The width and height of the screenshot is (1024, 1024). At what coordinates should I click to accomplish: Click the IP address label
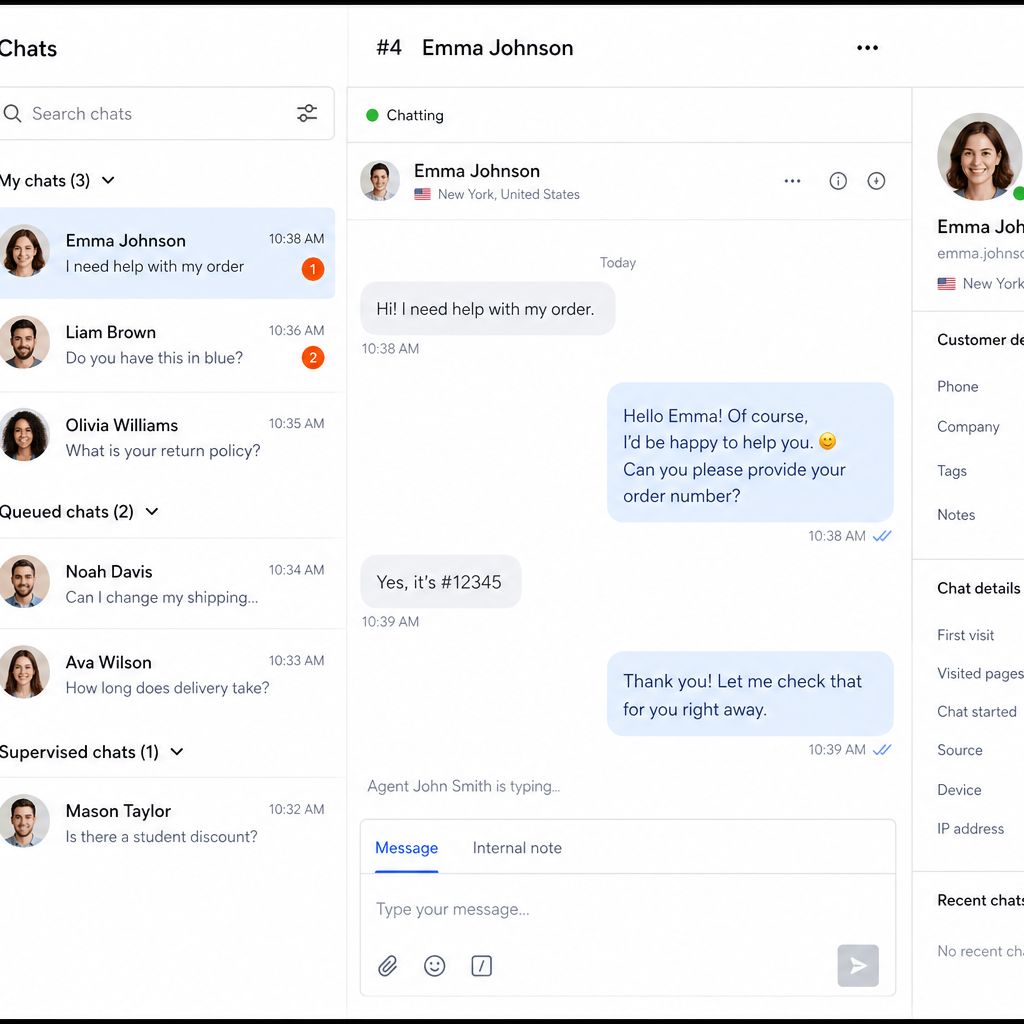point(970,829)
